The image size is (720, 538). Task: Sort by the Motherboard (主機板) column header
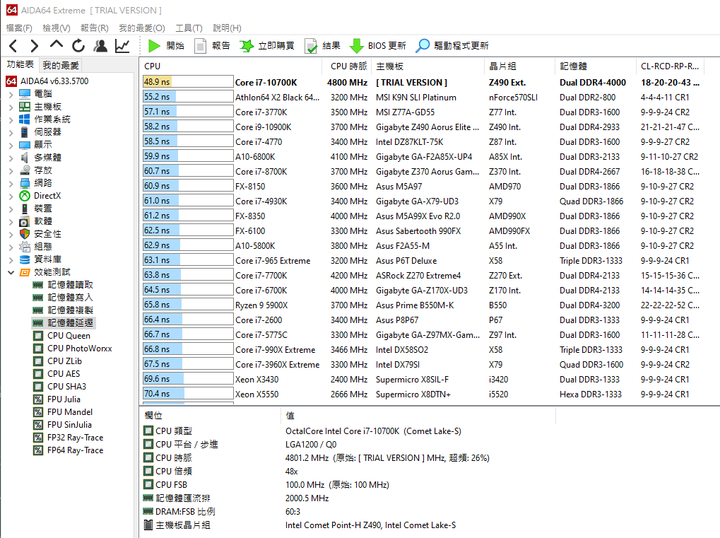coord(427,66)
